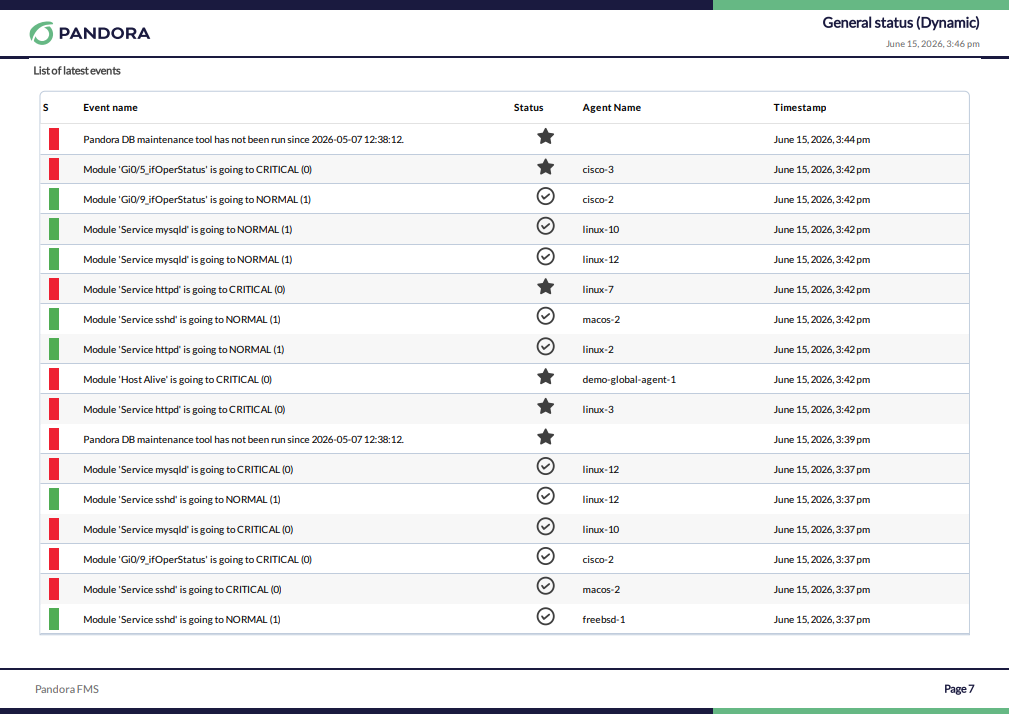Click the 'June 15, 2026, 3:44 pm' timestamp cell
1009x714 pixels.
(x=822, y=140)
